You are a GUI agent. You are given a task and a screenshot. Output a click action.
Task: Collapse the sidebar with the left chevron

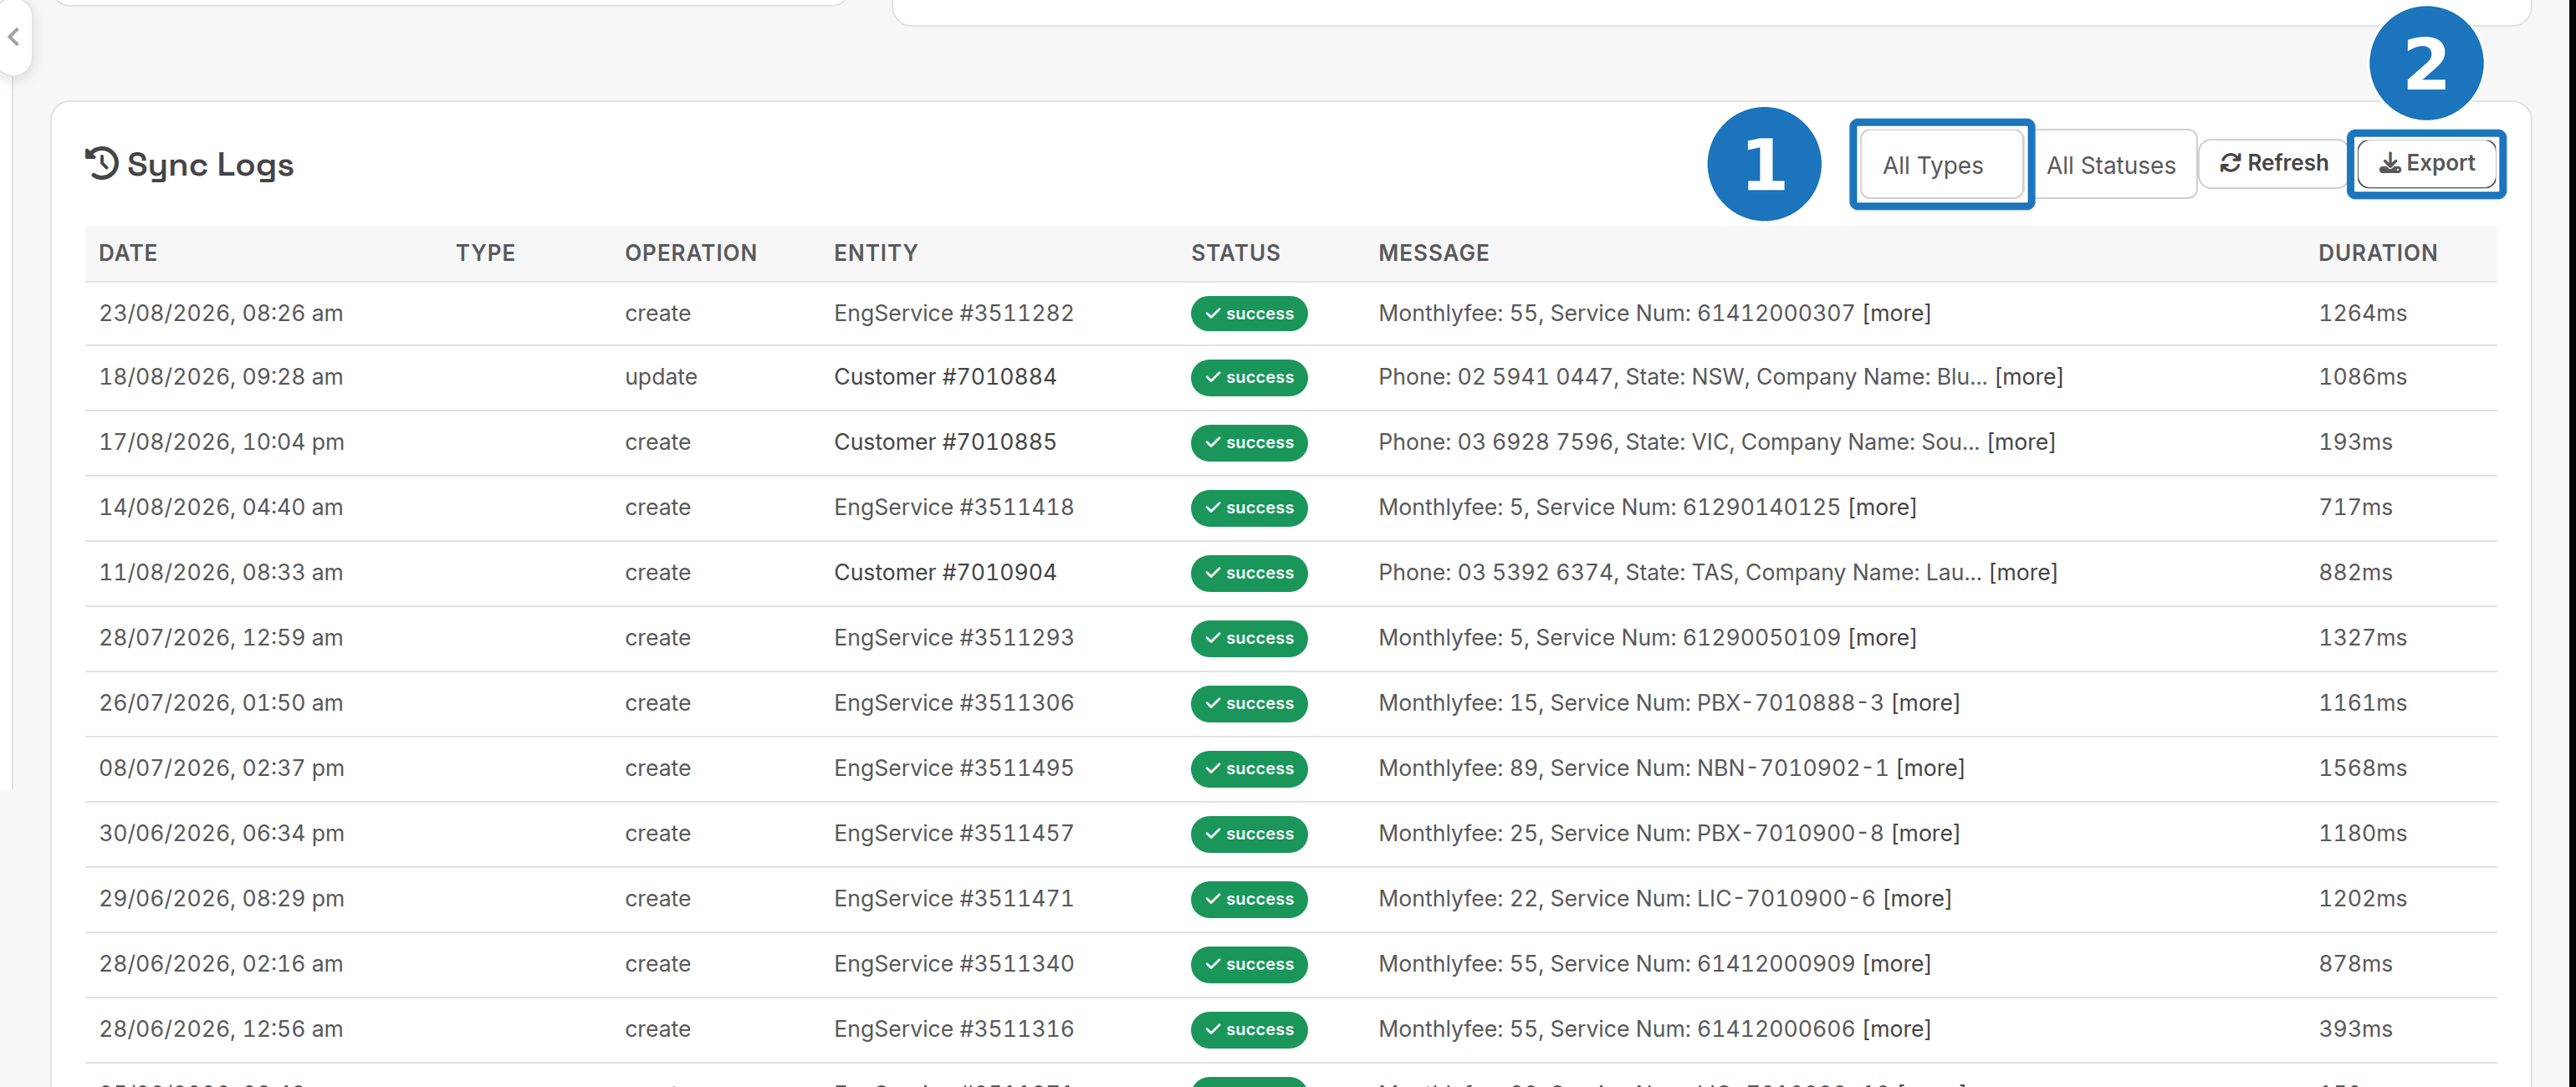click(x=14, y=37)
